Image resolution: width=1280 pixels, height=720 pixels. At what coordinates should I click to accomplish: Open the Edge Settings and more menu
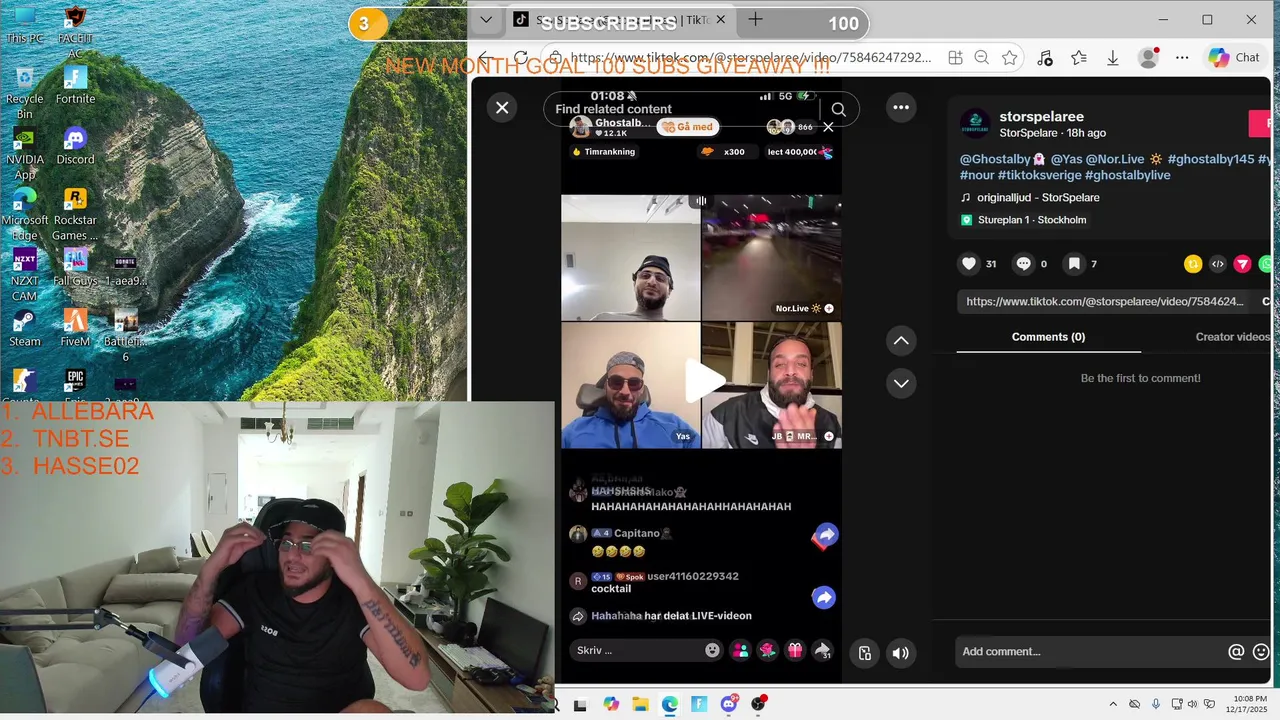pyautogui.click(x=1180, y=58)
